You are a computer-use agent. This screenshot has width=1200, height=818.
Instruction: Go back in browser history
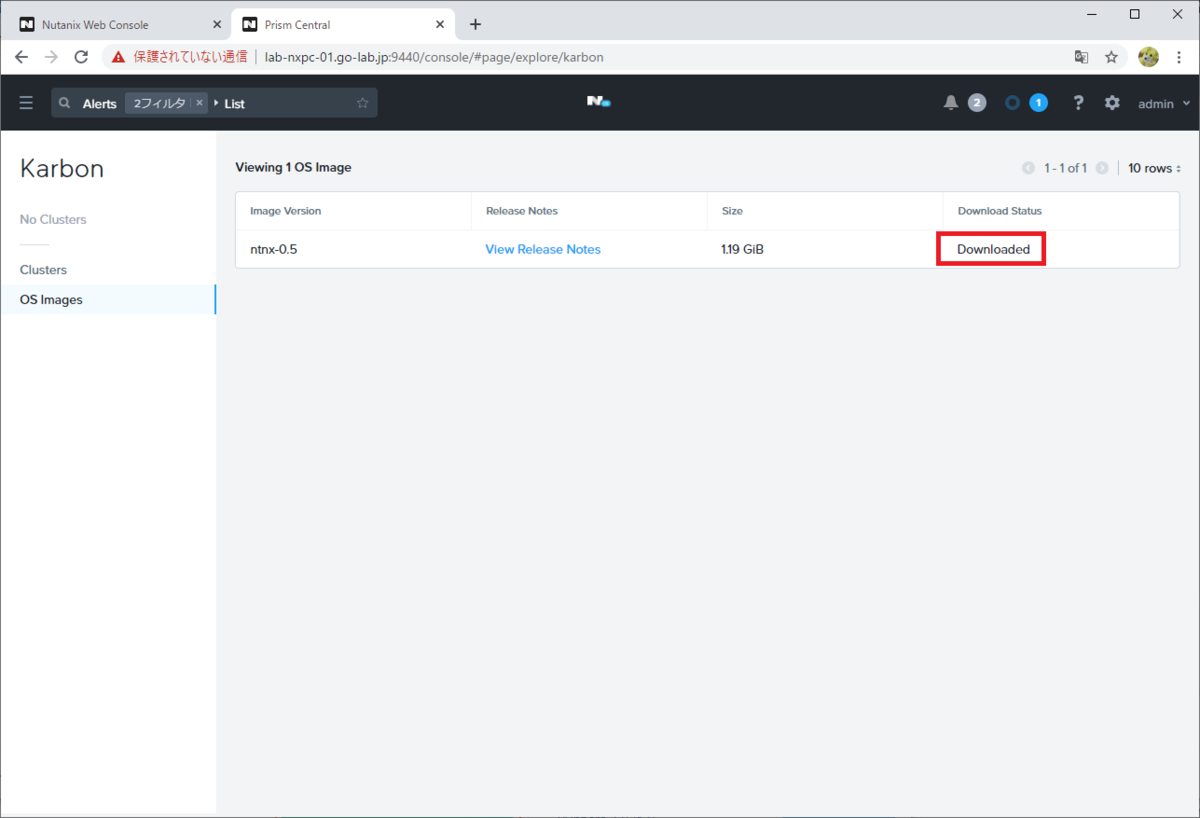[21, 57]
